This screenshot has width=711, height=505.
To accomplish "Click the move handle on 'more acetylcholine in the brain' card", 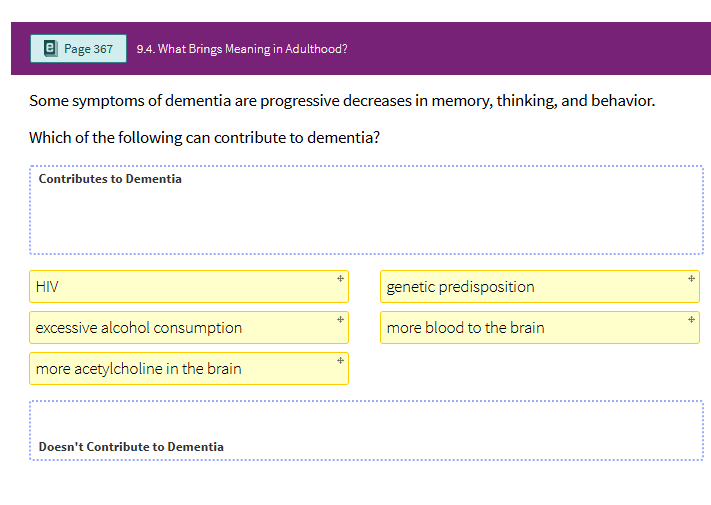I will pos(340,360).
